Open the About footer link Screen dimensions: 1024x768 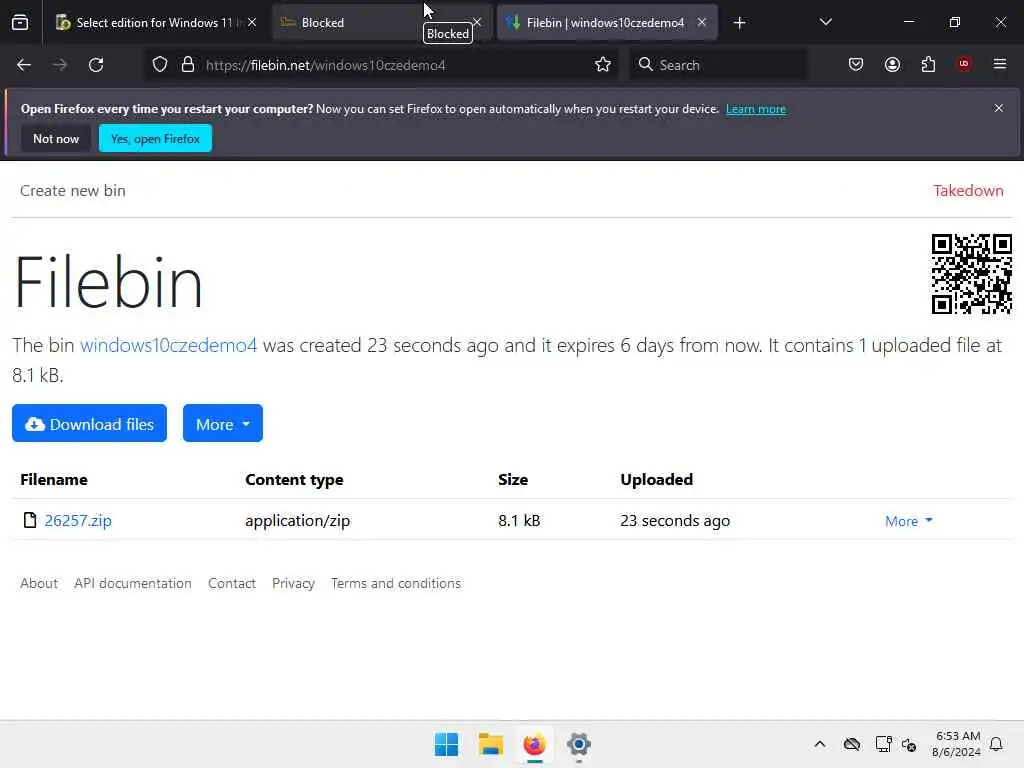click(x=39, y=583)
